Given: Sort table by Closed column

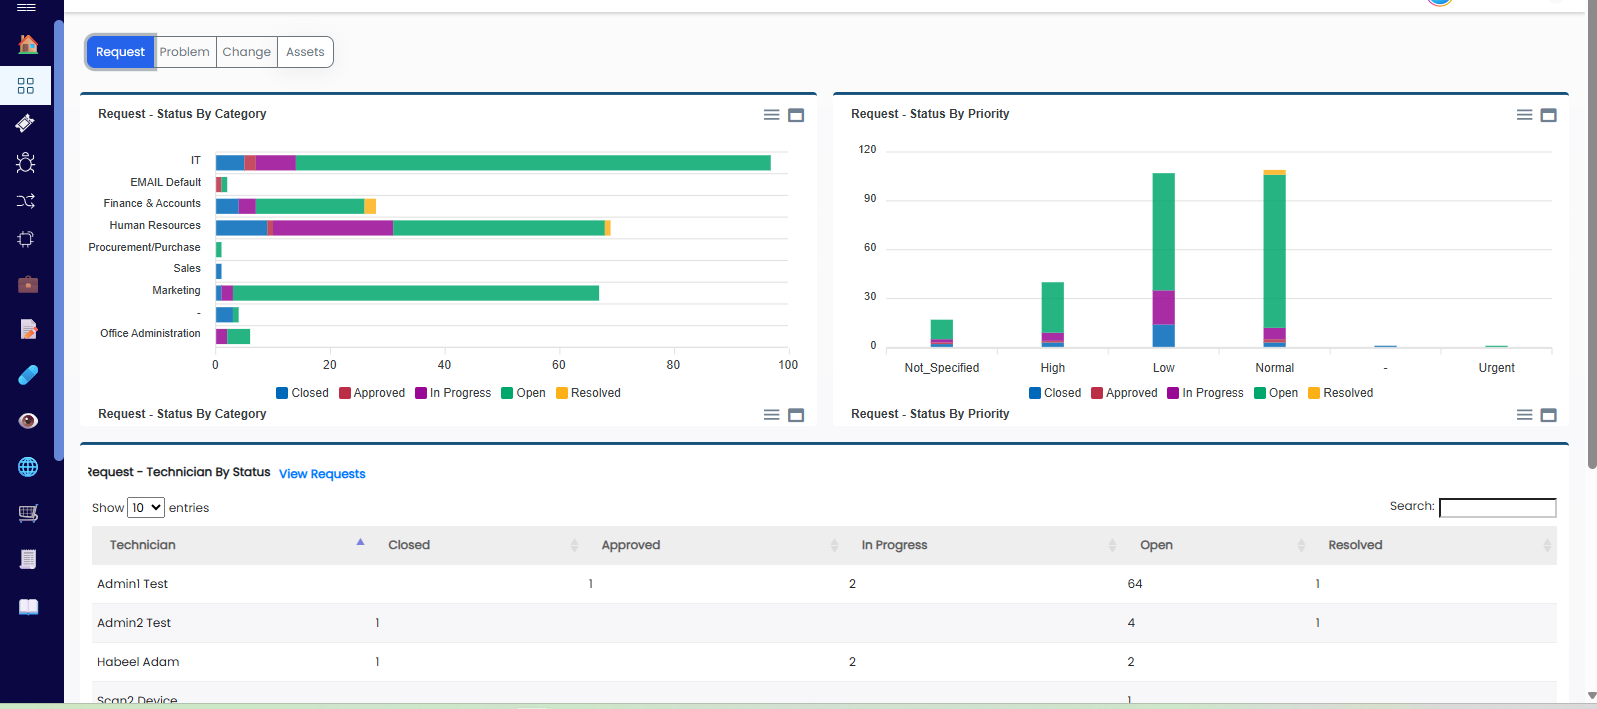Looking at the screenshot, I should (x=478, y=545).
